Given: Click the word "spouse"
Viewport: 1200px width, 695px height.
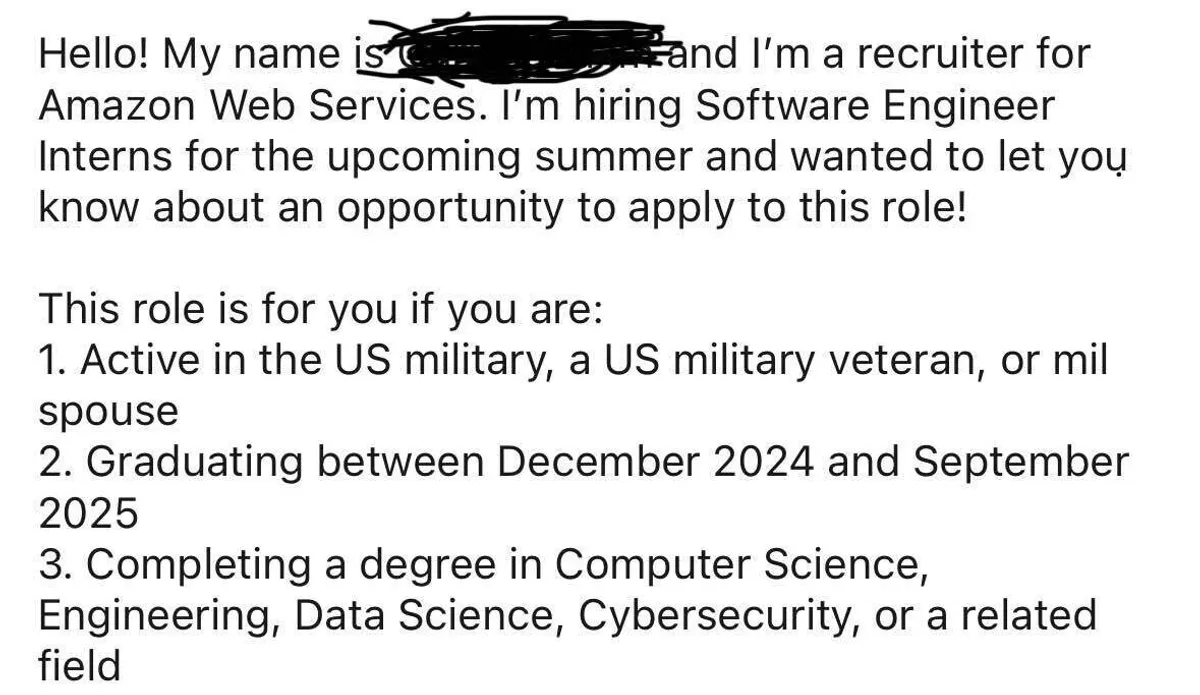Looking at the screenshot, I should (108, 412).
